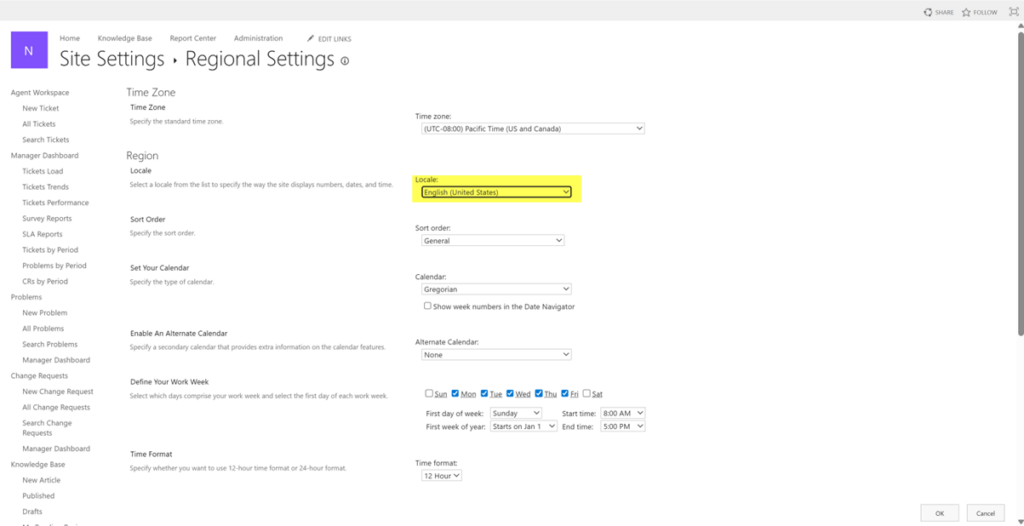Image resolution: width=1024 pixels, height=526 pixels.
Task: Click the focus-on-content icon at top right
Action: click(x=1013, y=12)
